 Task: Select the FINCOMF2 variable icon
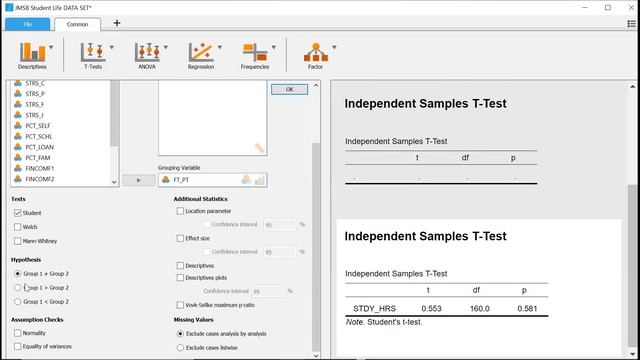(x=18, y=178)
